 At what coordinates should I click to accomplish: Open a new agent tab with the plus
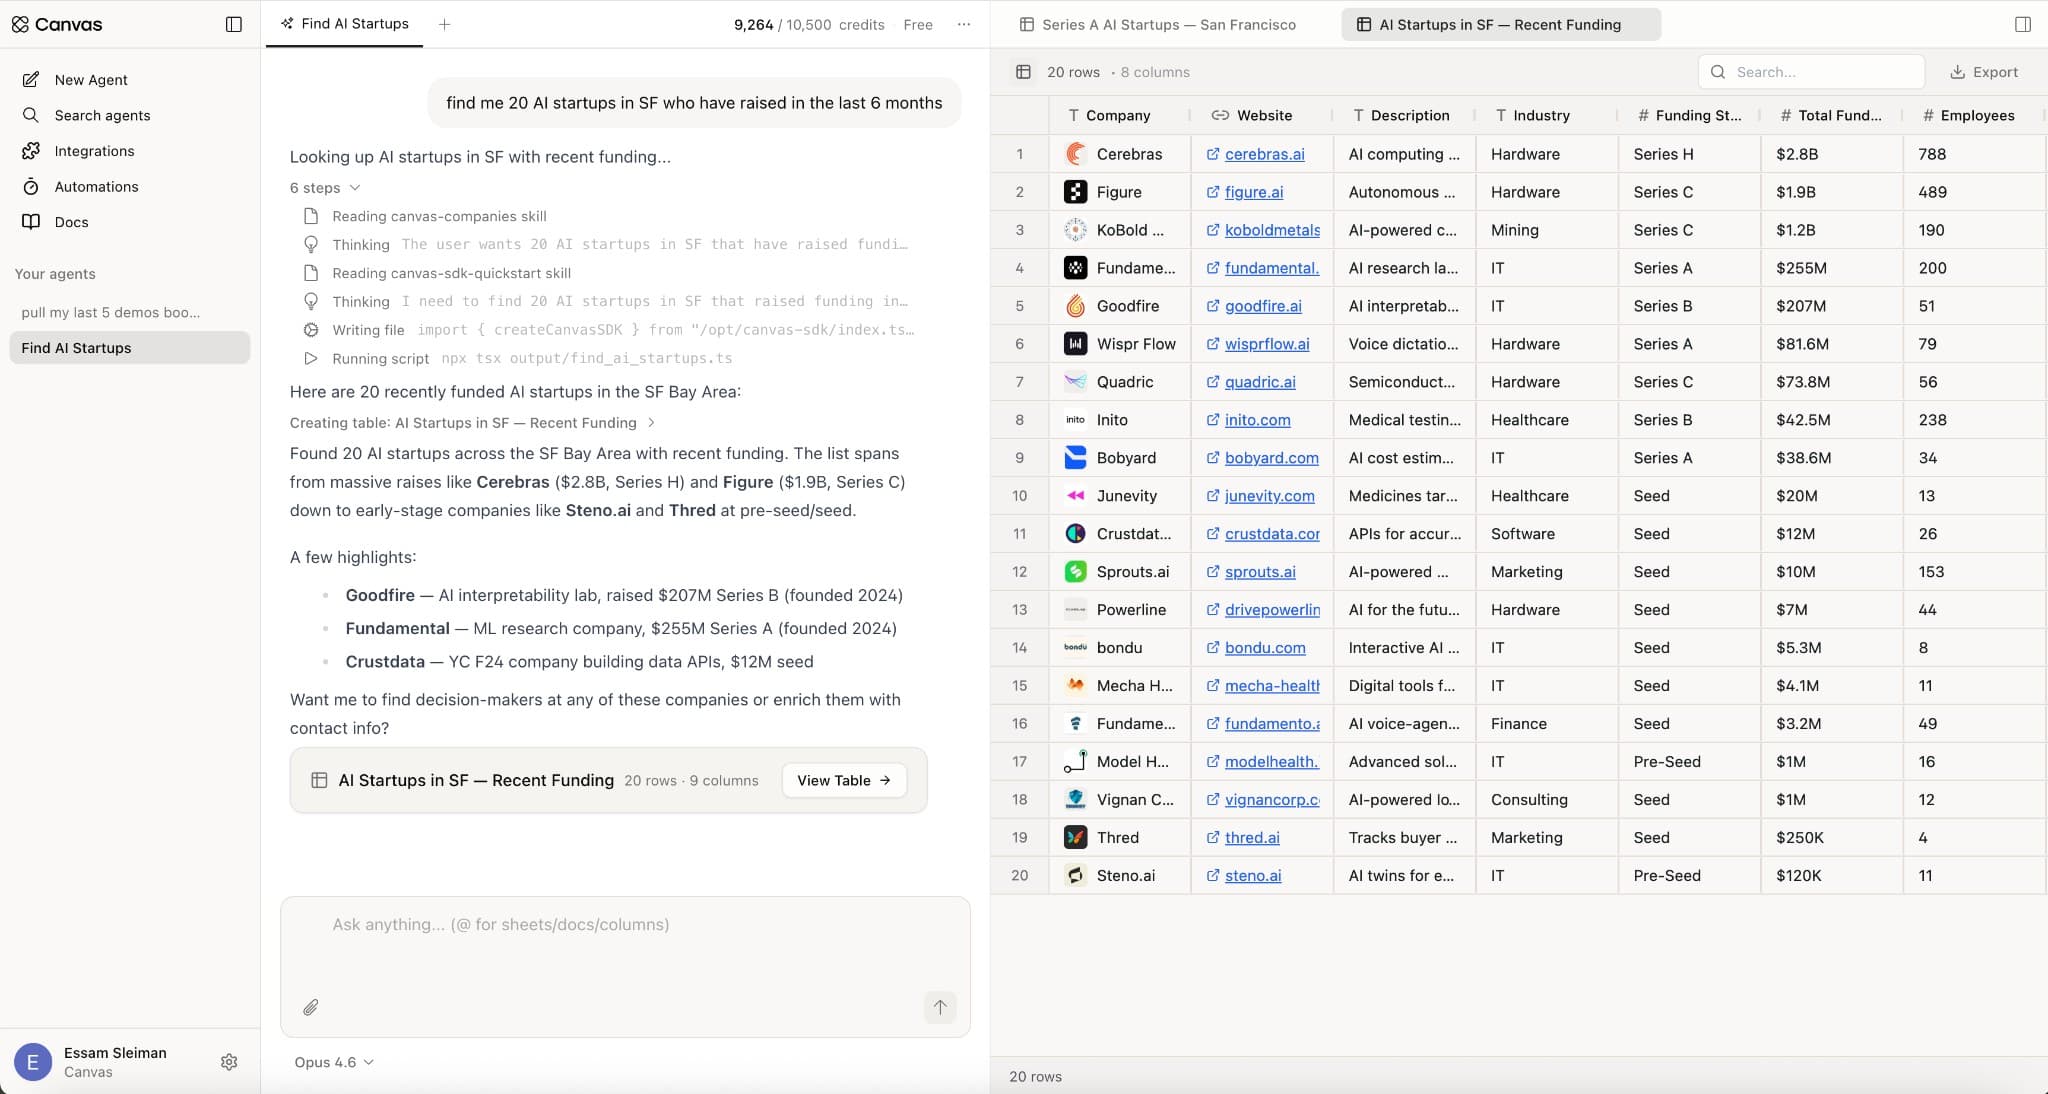(444, 24)
